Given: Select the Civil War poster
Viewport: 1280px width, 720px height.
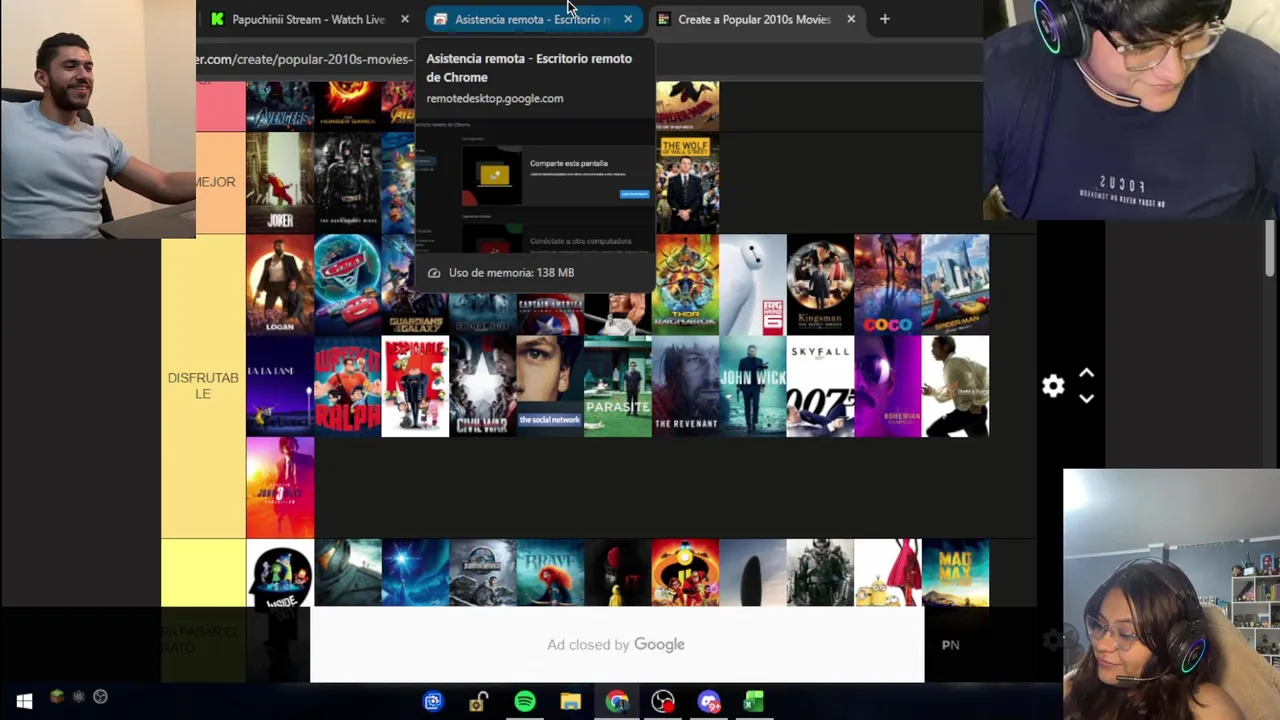Looking at the screenshot, I should coord(482,386).
